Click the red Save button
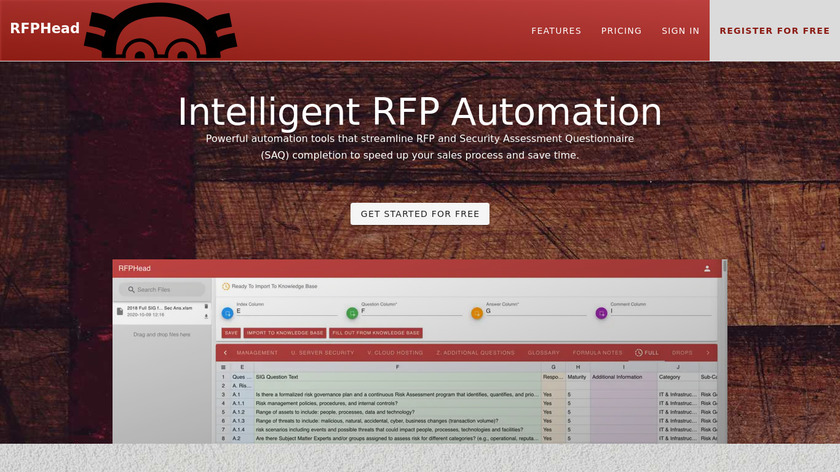The image size is (840, 472). (x=231, y=333)
